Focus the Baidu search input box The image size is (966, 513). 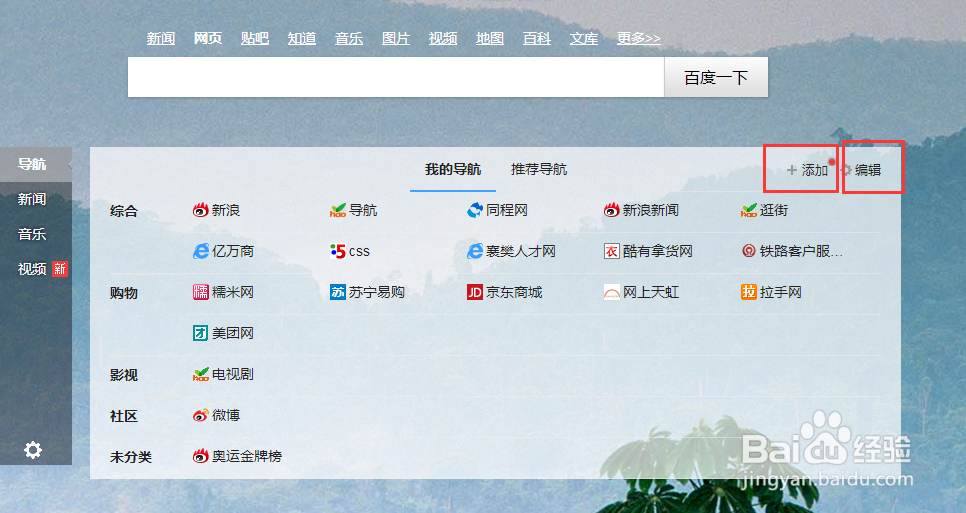(396, 77)
